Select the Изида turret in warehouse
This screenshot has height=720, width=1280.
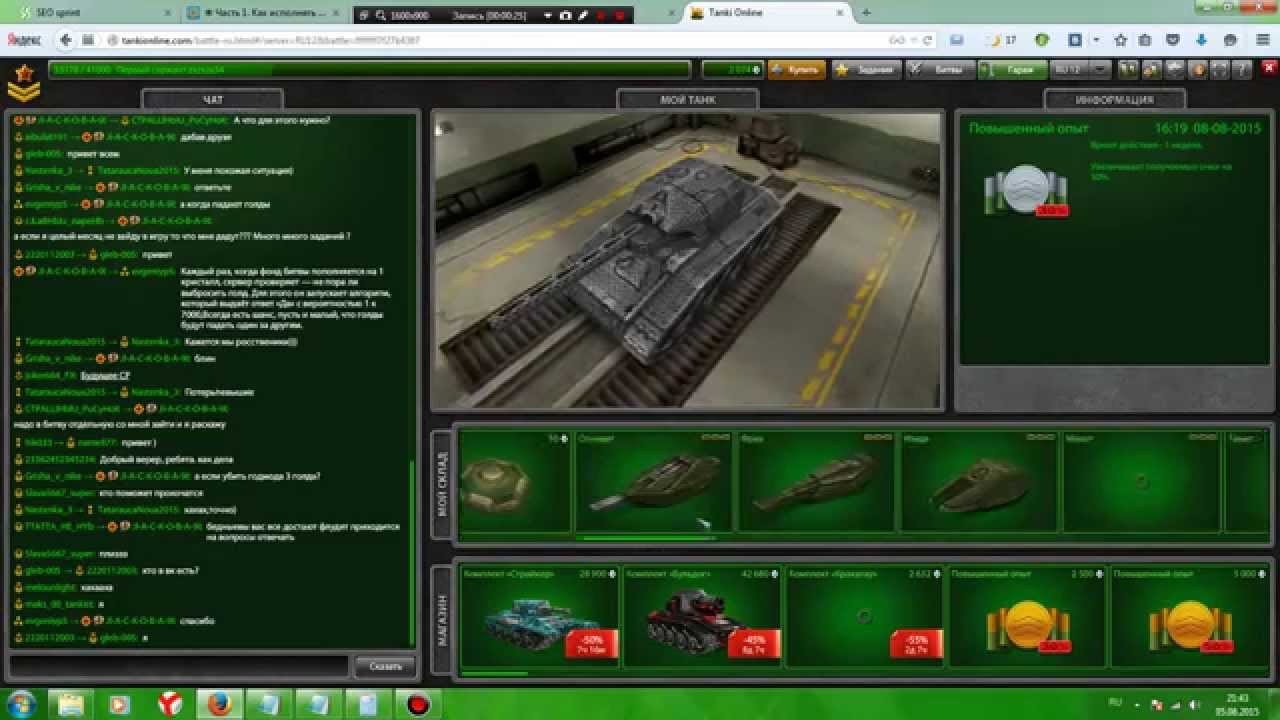(978, 482)
